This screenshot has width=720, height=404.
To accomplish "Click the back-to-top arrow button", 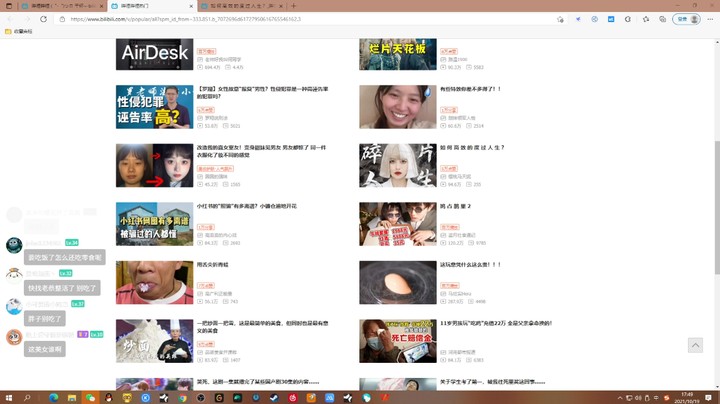I will point(695,345).
